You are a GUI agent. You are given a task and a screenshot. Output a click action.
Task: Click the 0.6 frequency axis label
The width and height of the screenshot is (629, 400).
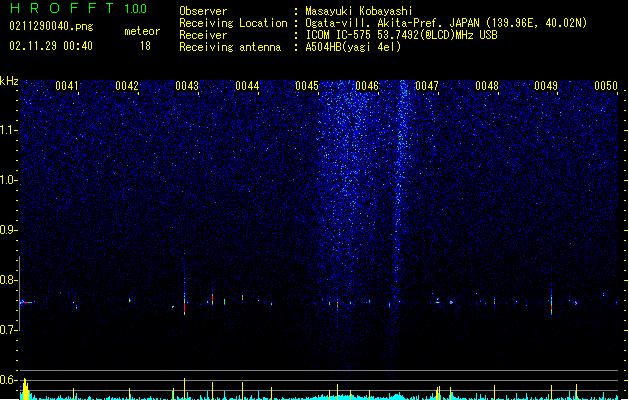pyautogui.click(x=8, y=380)
